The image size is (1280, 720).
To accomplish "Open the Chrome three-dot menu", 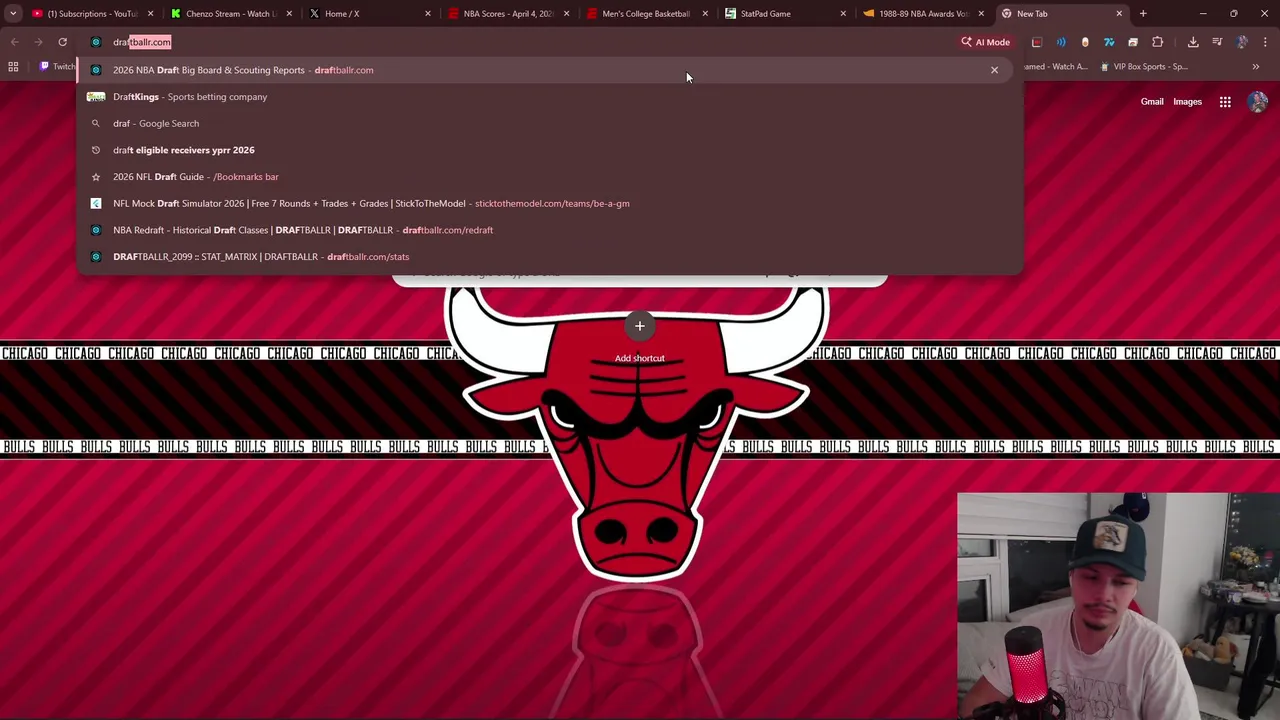I will (x=1266, y=42).
